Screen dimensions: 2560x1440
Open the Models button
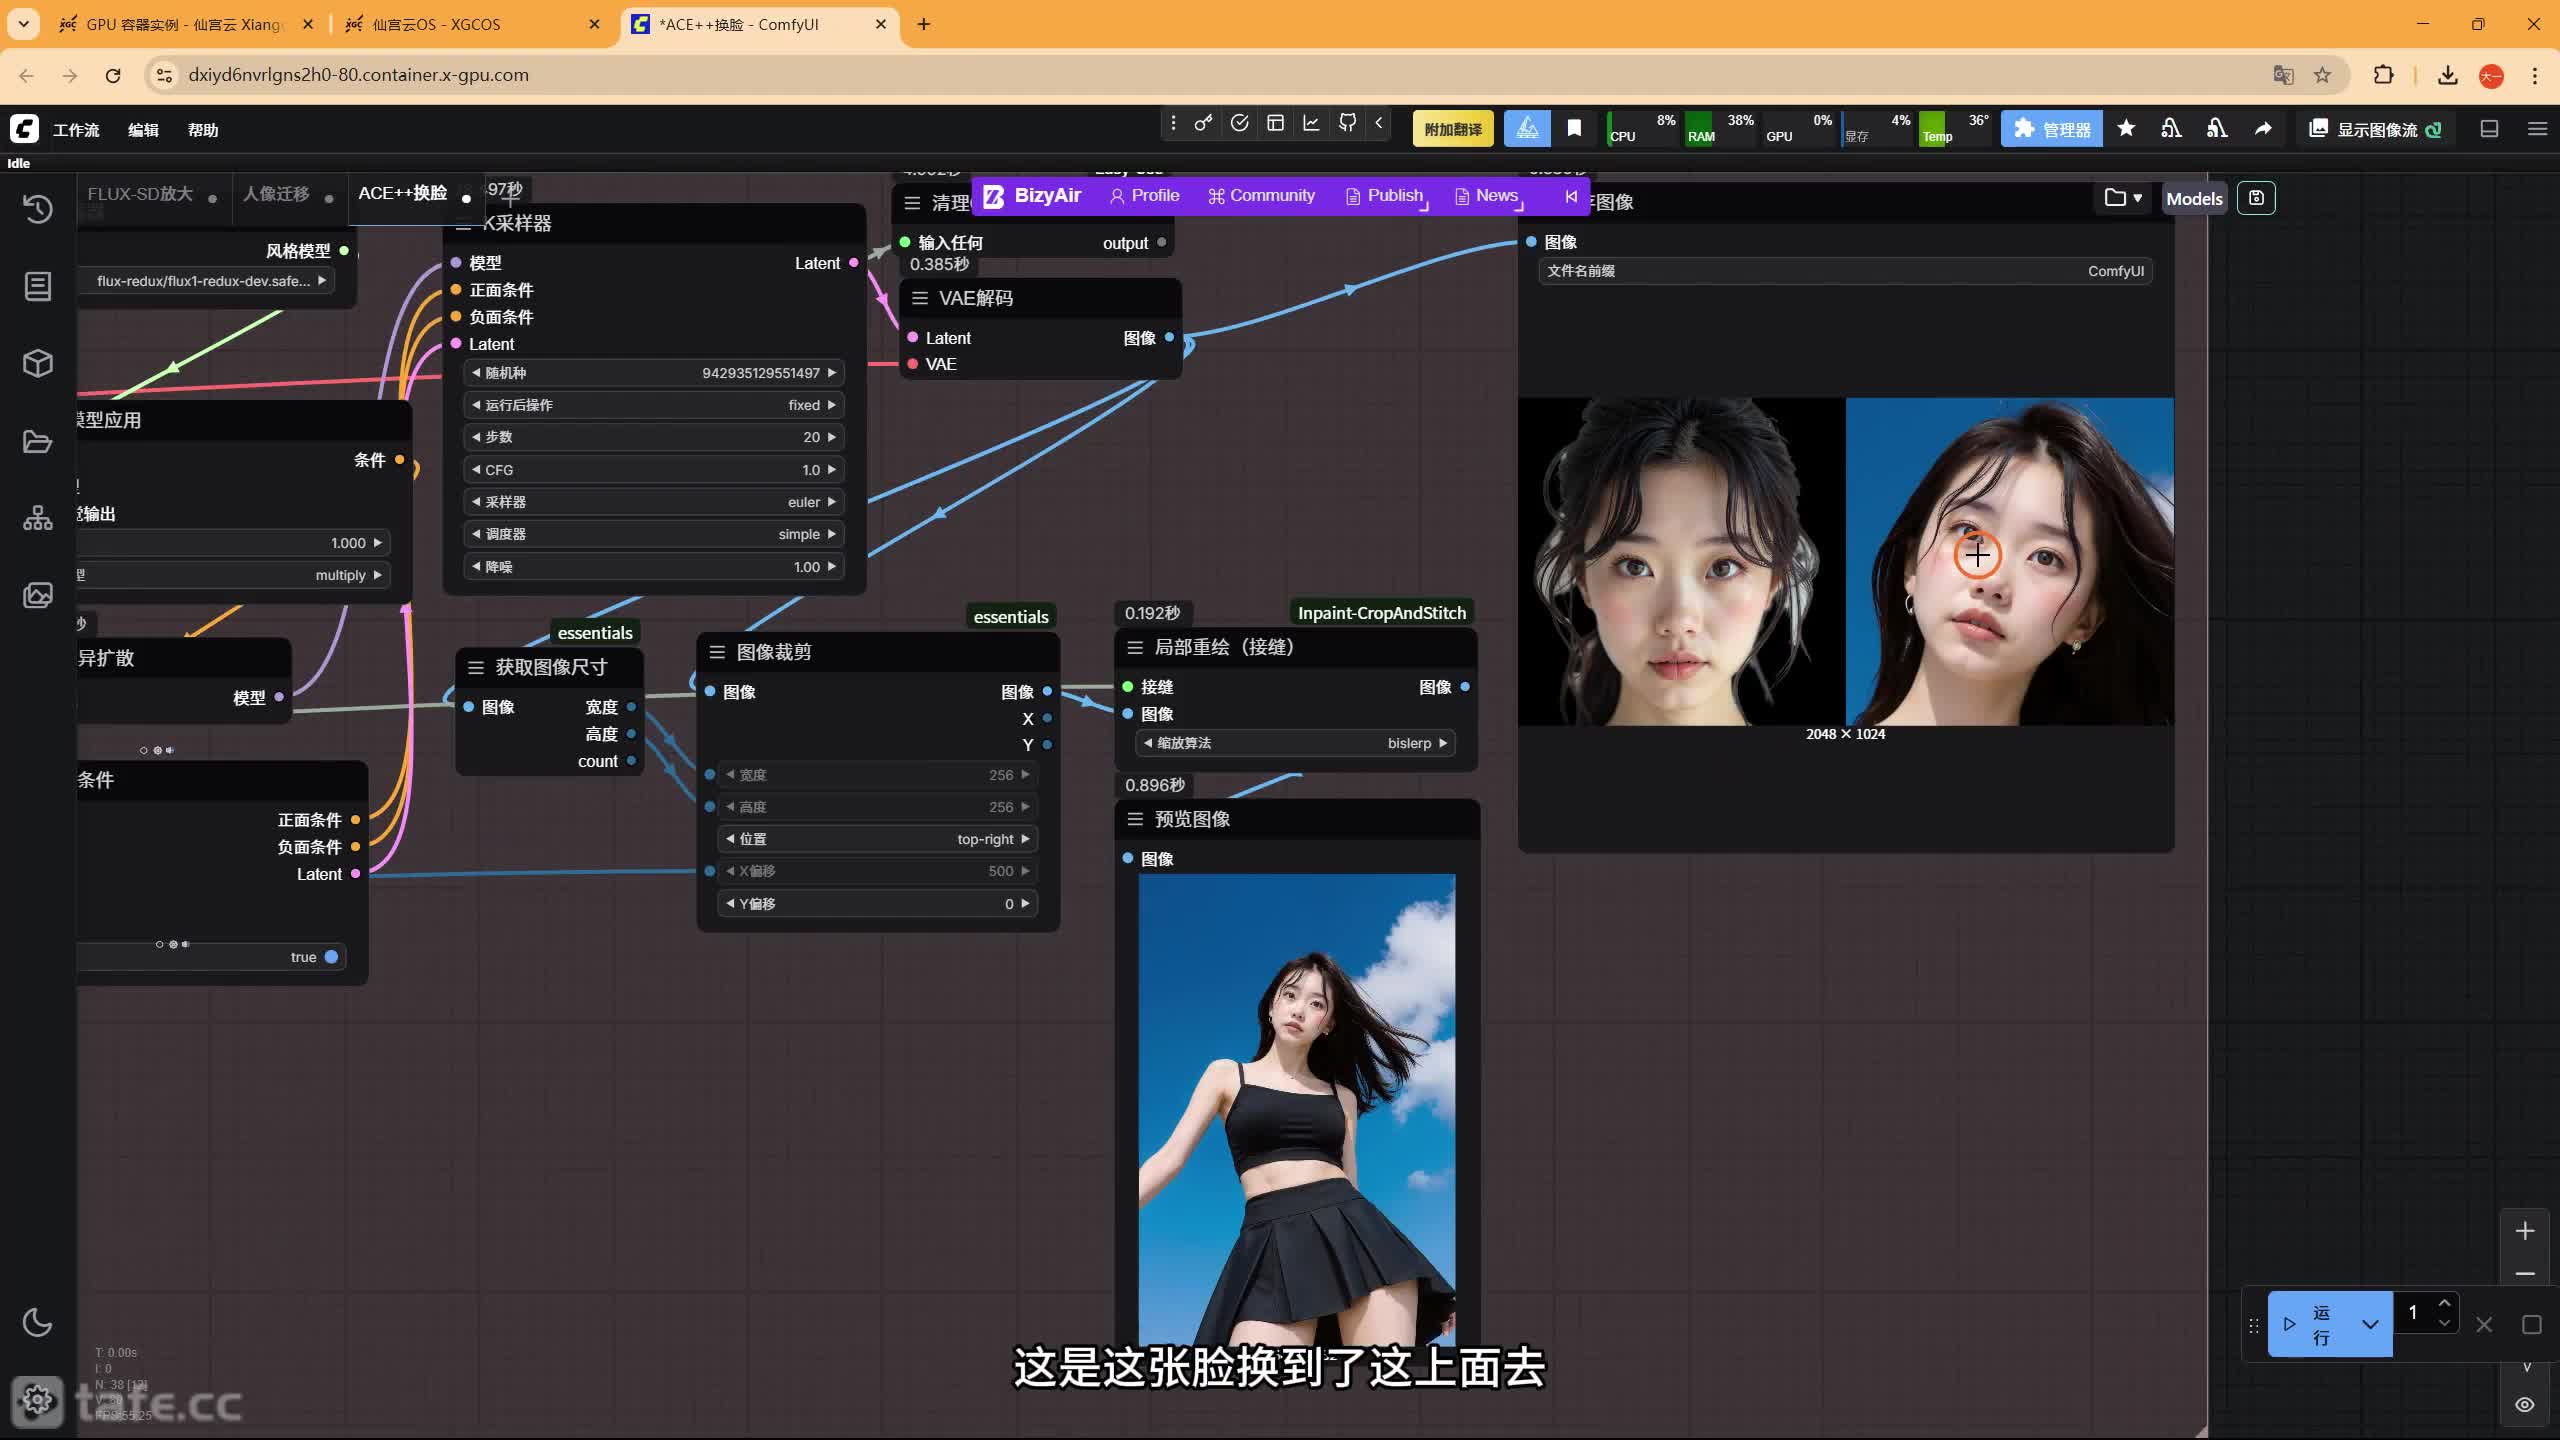pos(2194,198)
